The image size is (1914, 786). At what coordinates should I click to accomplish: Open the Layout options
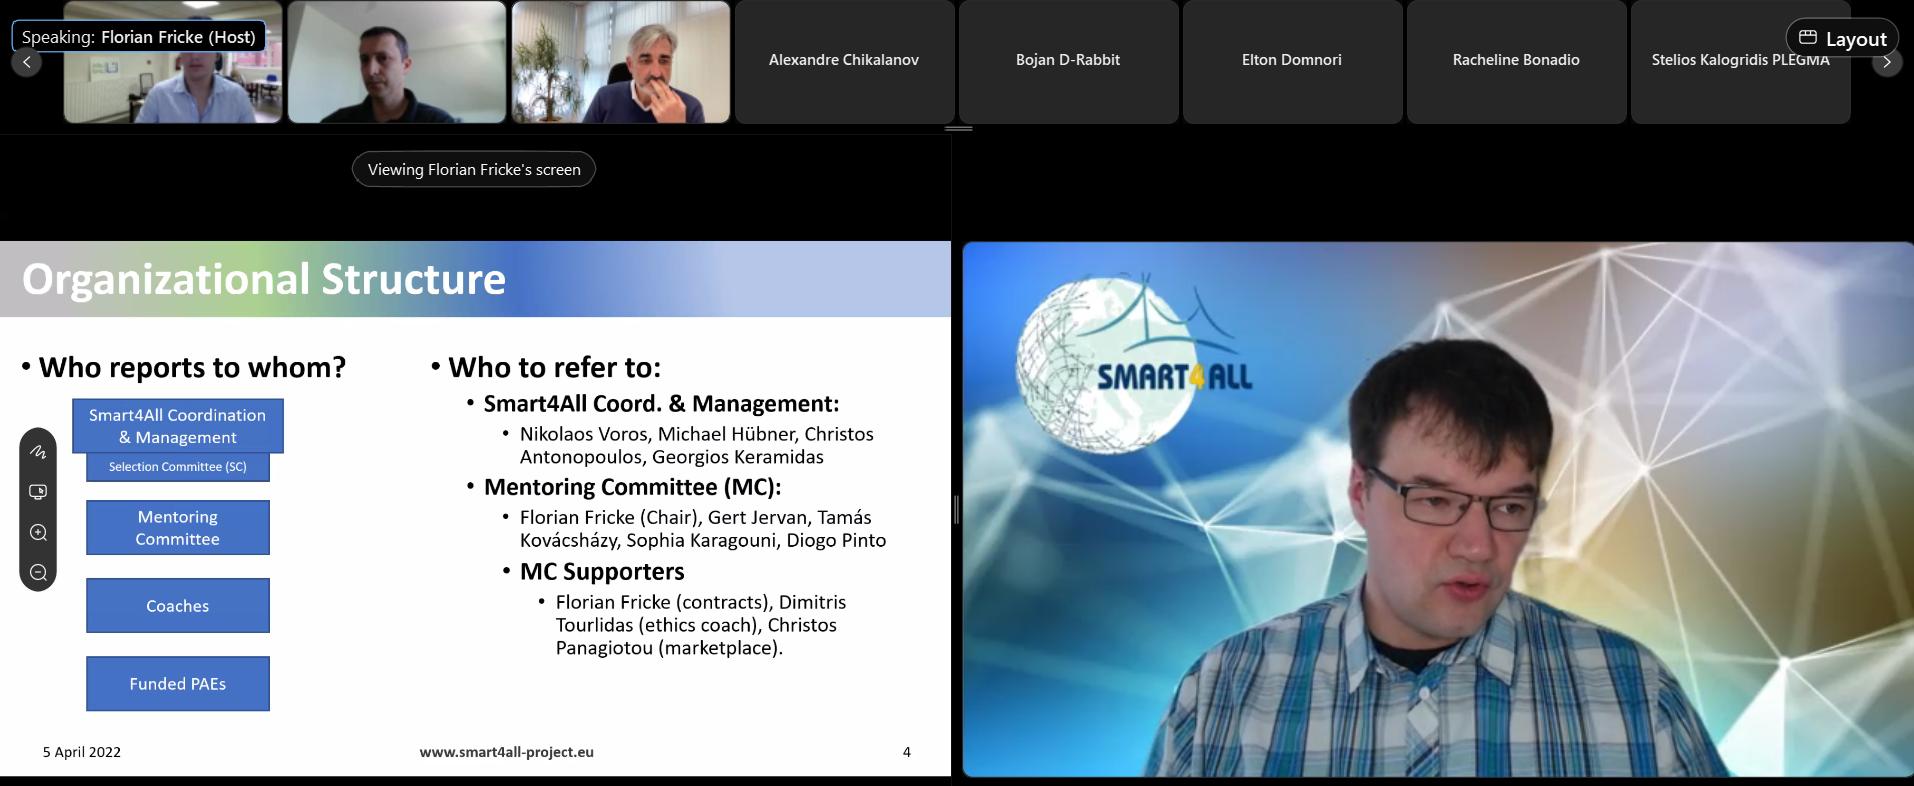click(x=1842, y=39)
